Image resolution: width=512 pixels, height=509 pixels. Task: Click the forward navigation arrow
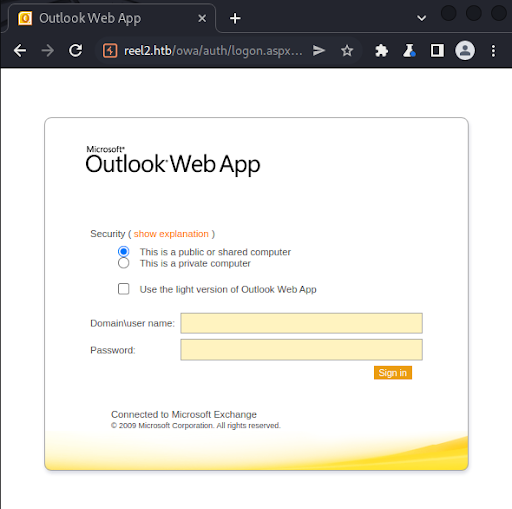point(48,51)
